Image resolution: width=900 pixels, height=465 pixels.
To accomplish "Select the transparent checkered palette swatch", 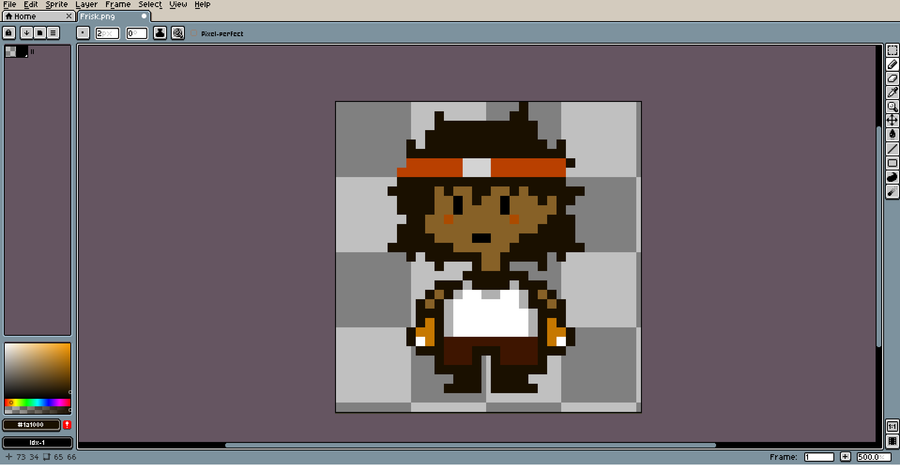I will [x=11, y=52].
